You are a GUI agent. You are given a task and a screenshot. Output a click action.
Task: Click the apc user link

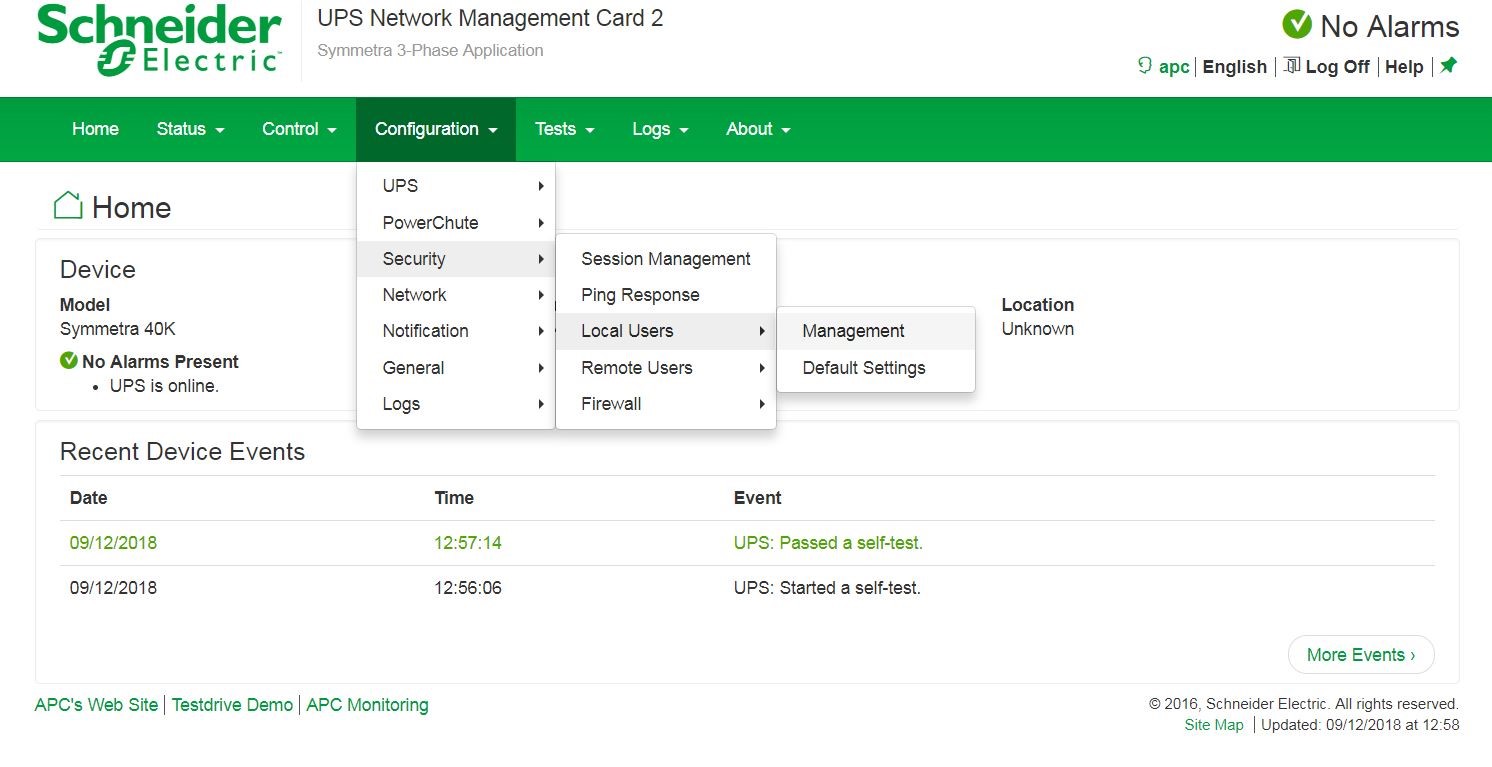1174,67
